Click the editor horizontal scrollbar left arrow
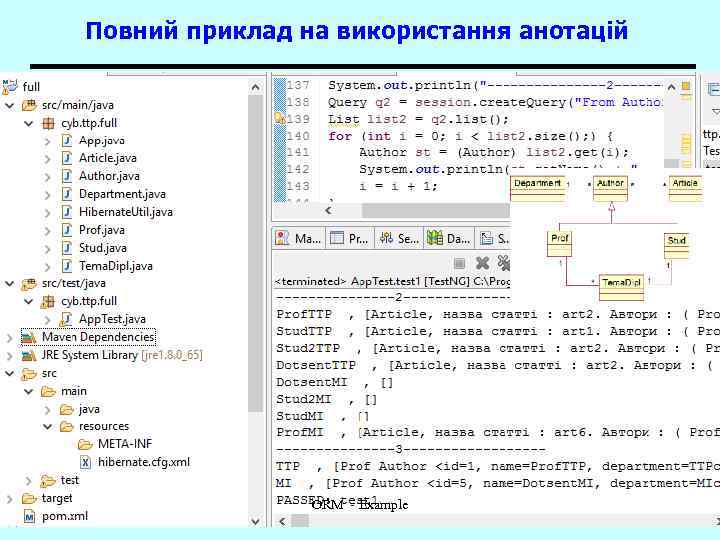 328,210
